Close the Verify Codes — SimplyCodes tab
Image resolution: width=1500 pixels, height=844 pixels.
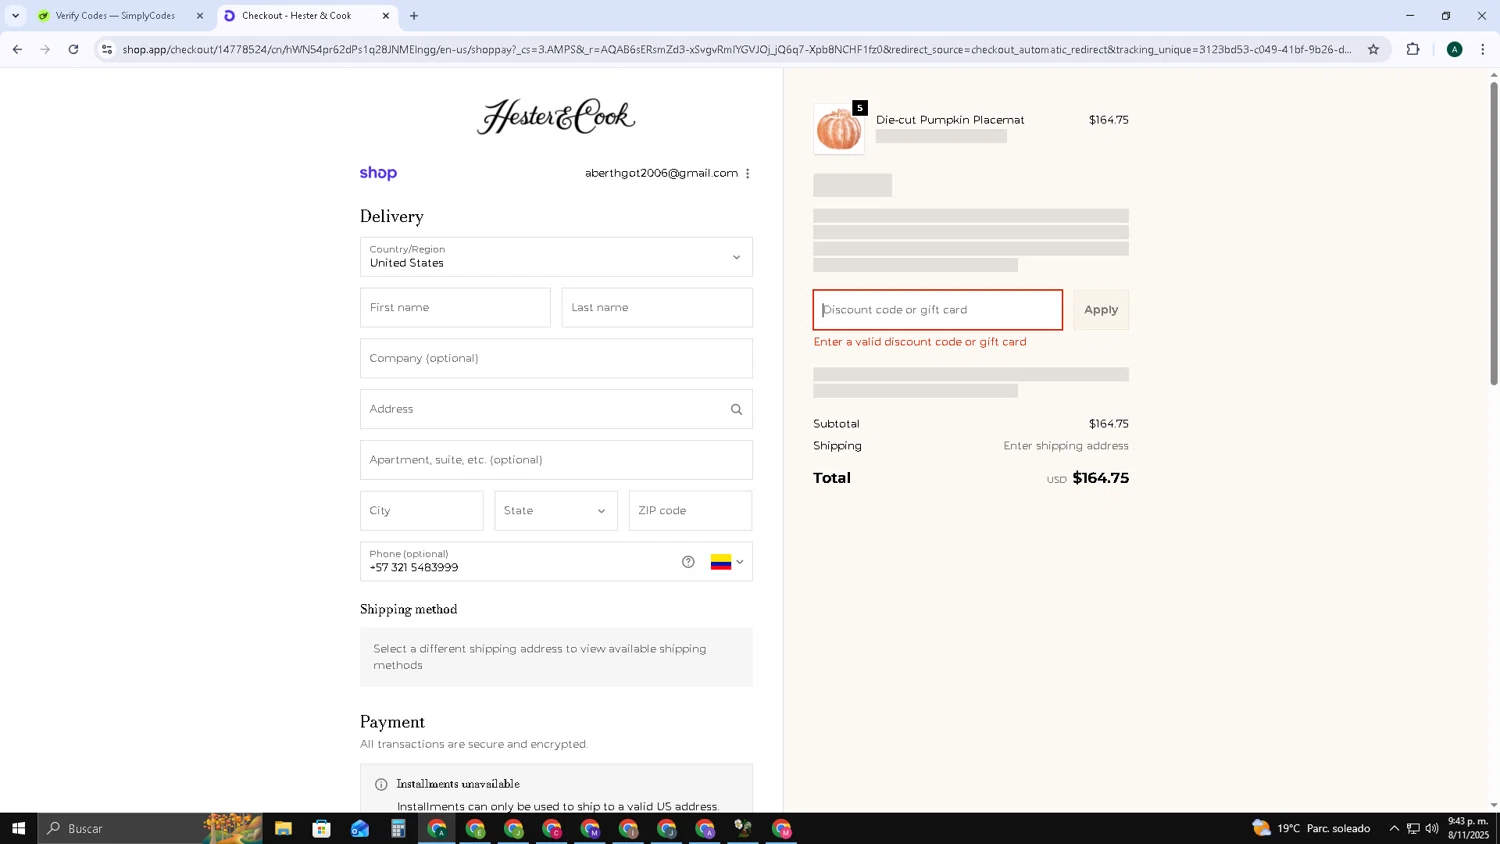tap(200, 16)
